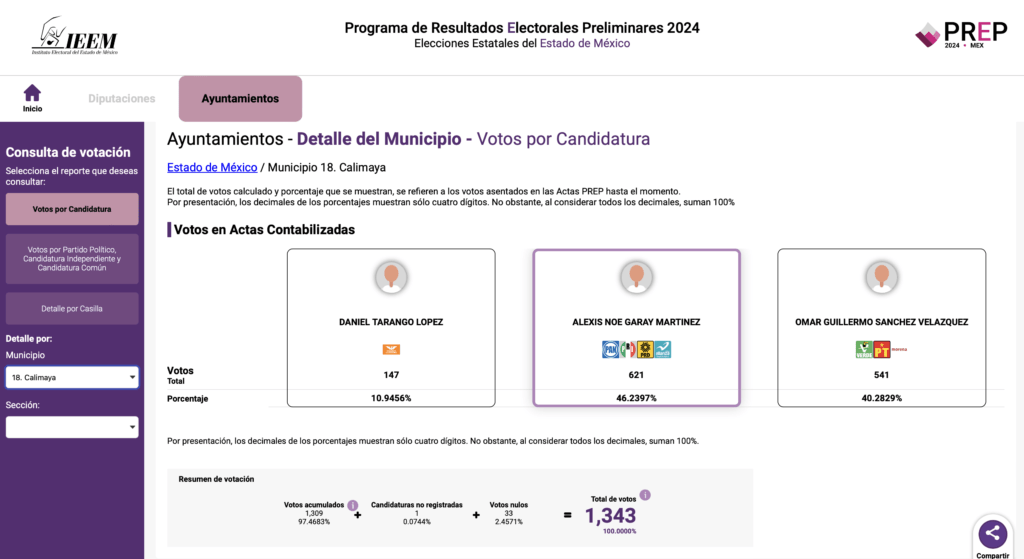
Task: Switch to the Ayuntamientos tab
Action: (240, 99)
